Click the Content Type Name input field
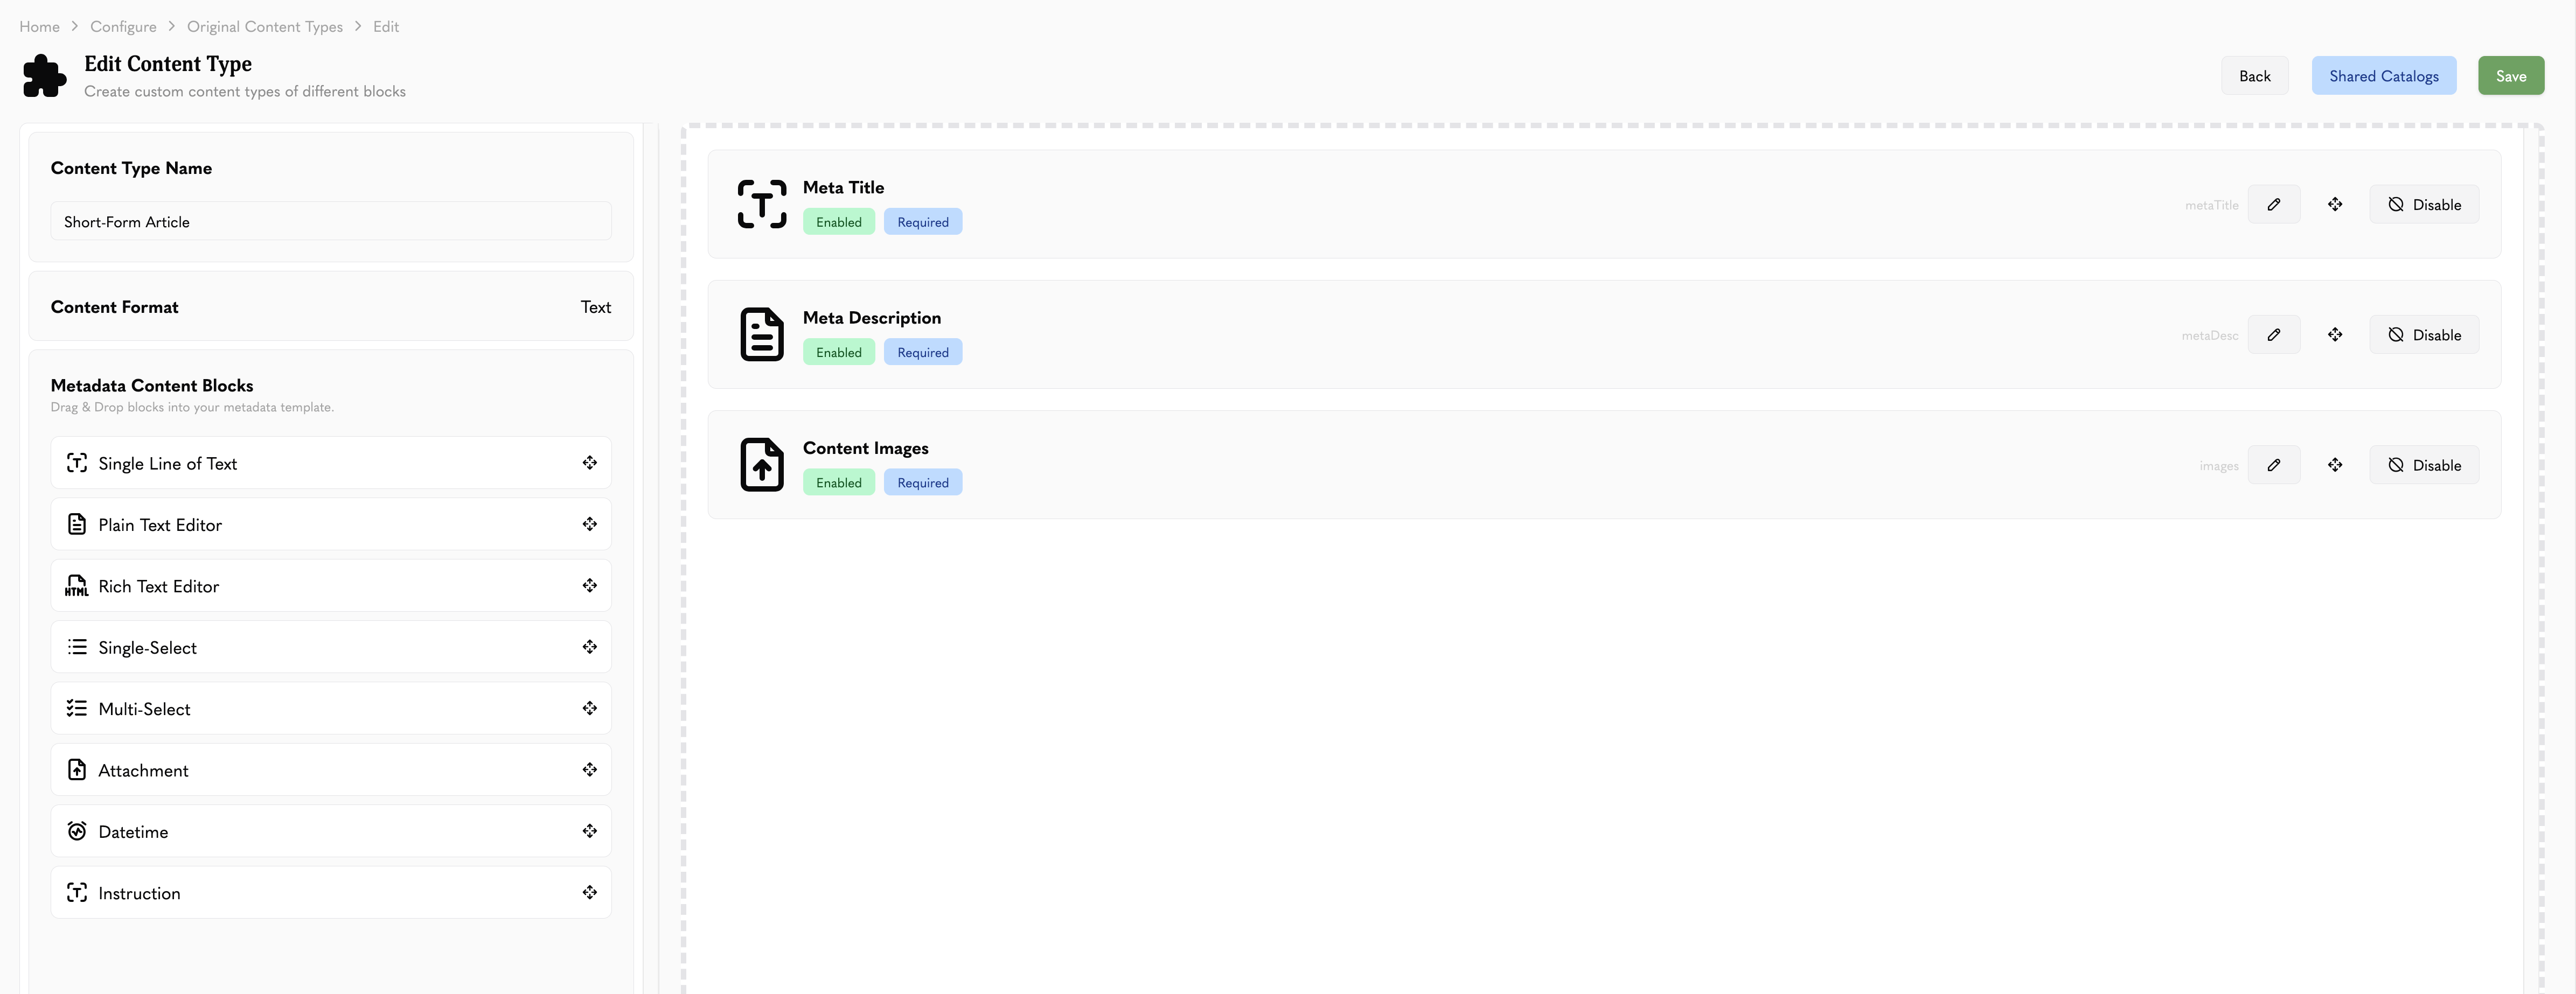This screenshot has width=2576, height=994. click(x=331, y=221)
